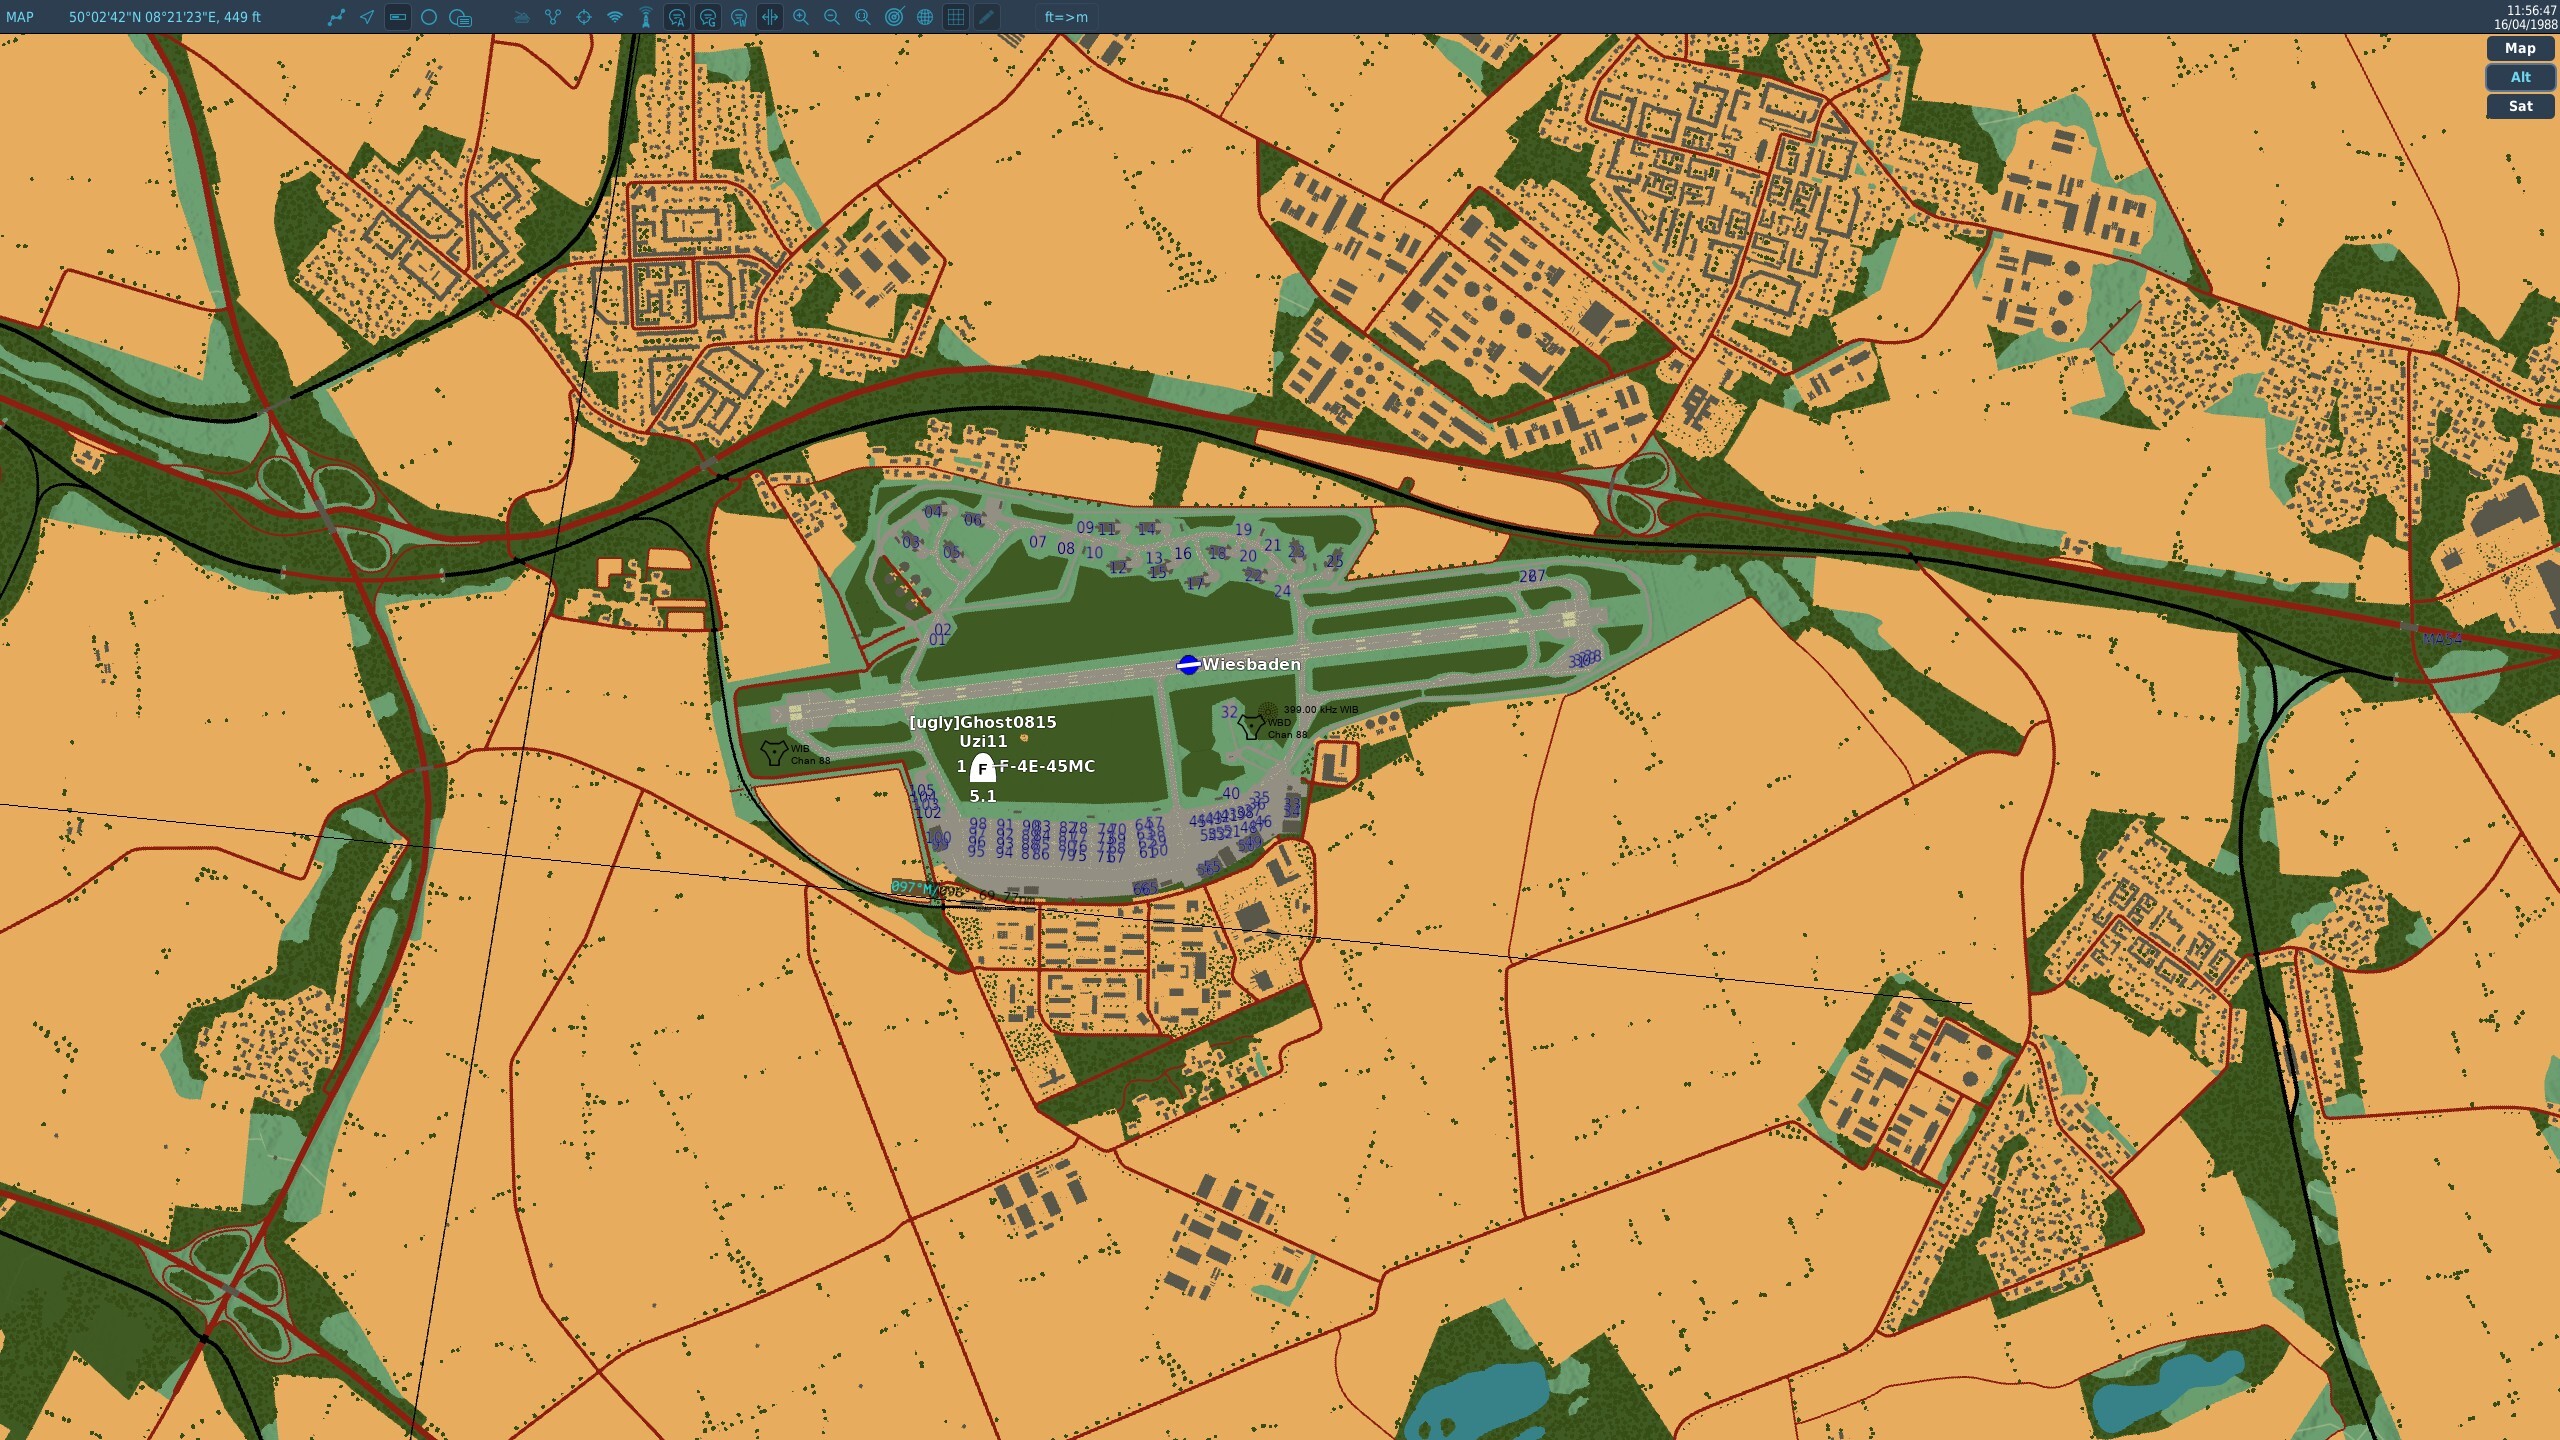The height and width of the screenshot is (1440, 2560).
Task: Click the 5.1 value under the aircraft
Action: pyautogui.click(x=983, y=796)
